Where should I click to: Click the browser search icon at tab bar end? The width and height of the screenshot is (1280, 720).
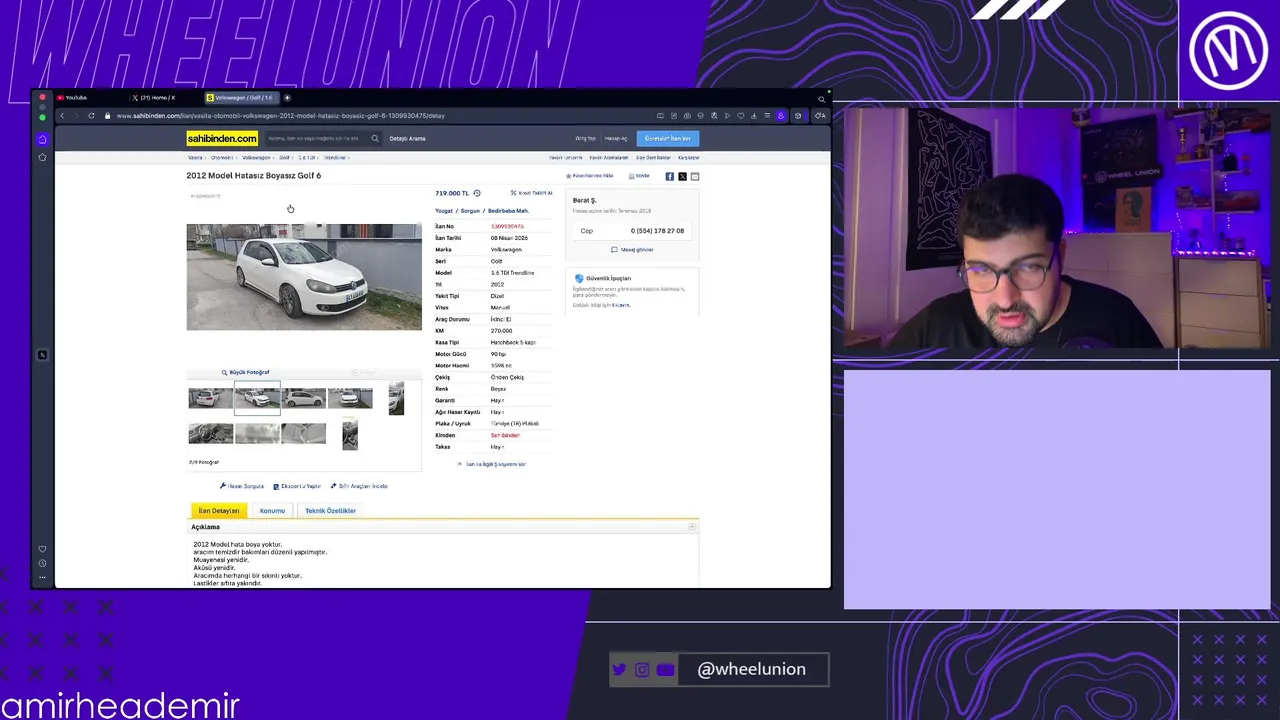822,98
